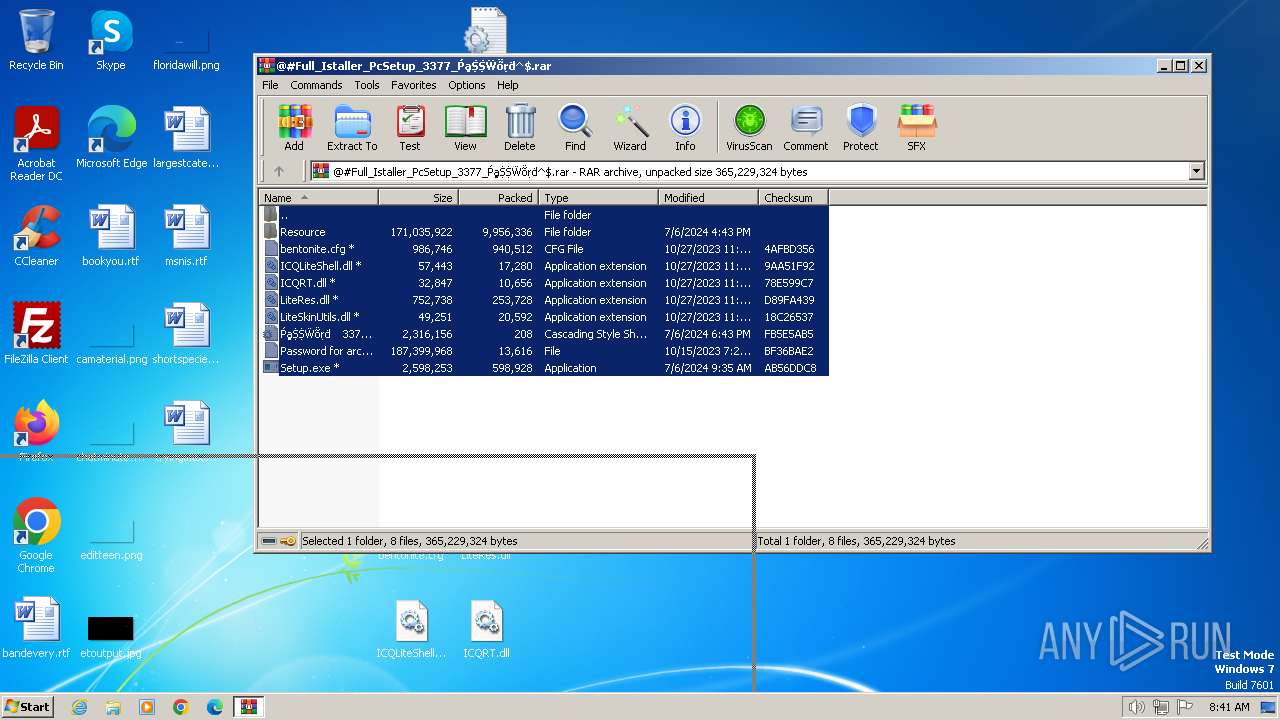Open the CCleaner desktop shortcut
The image size is (1280, 720).
[x=36, y=236]
